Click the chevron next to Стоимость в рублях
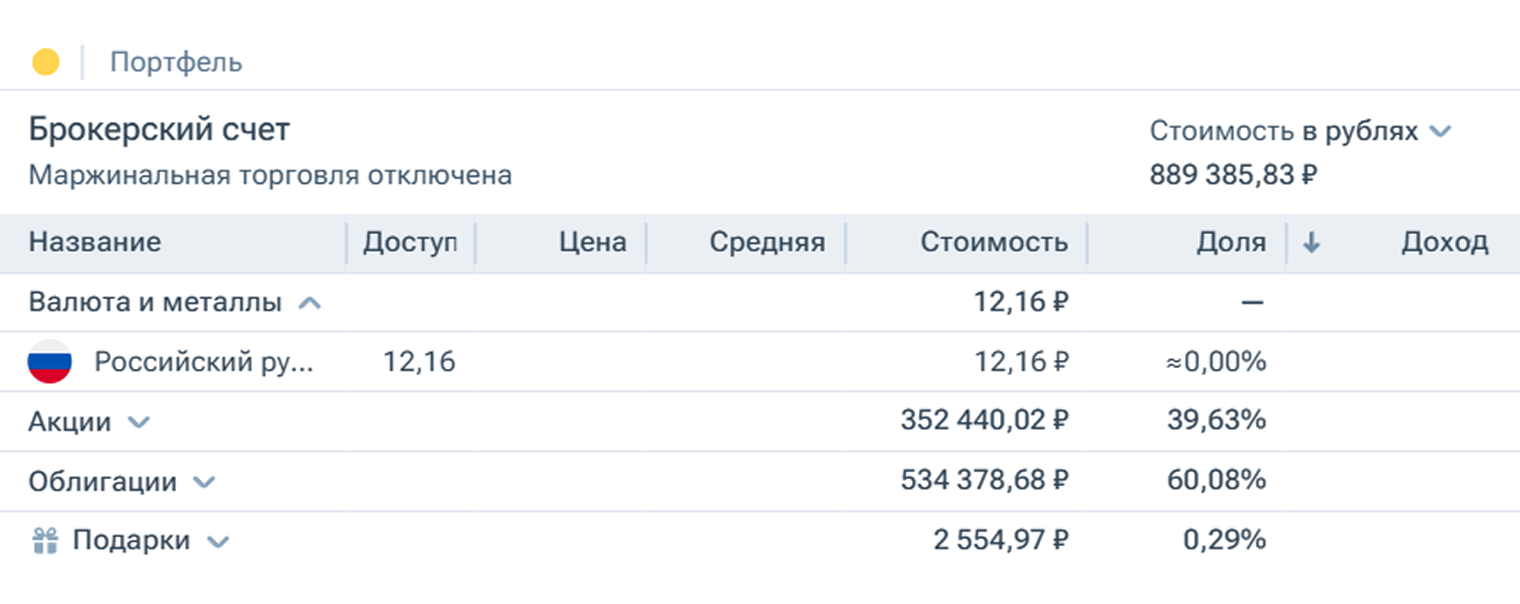 point(1440,130)
